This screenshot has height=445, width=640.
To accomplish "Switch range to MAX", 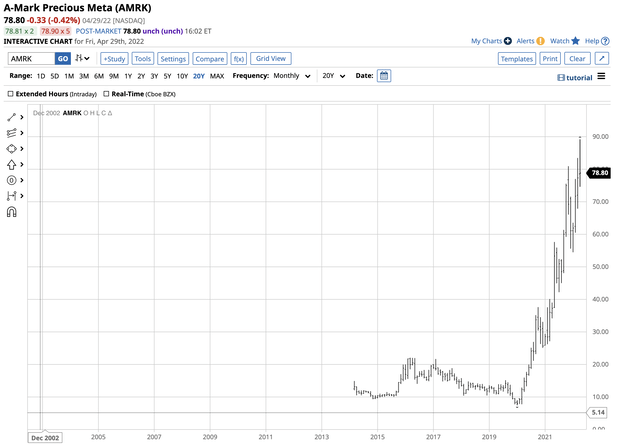I will point(216,76).
